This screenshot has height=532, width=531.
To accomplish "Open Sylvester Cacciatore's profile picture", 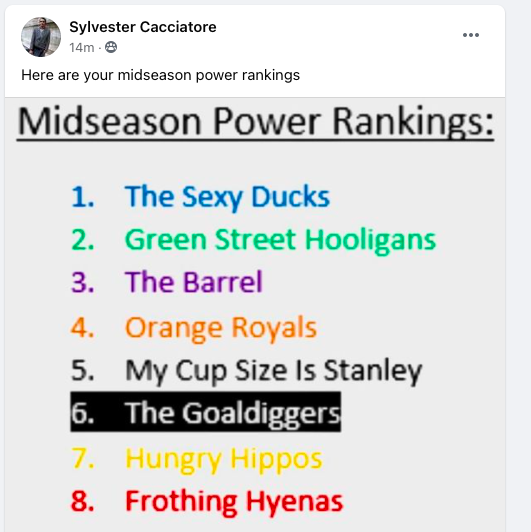I will [41, 37].
